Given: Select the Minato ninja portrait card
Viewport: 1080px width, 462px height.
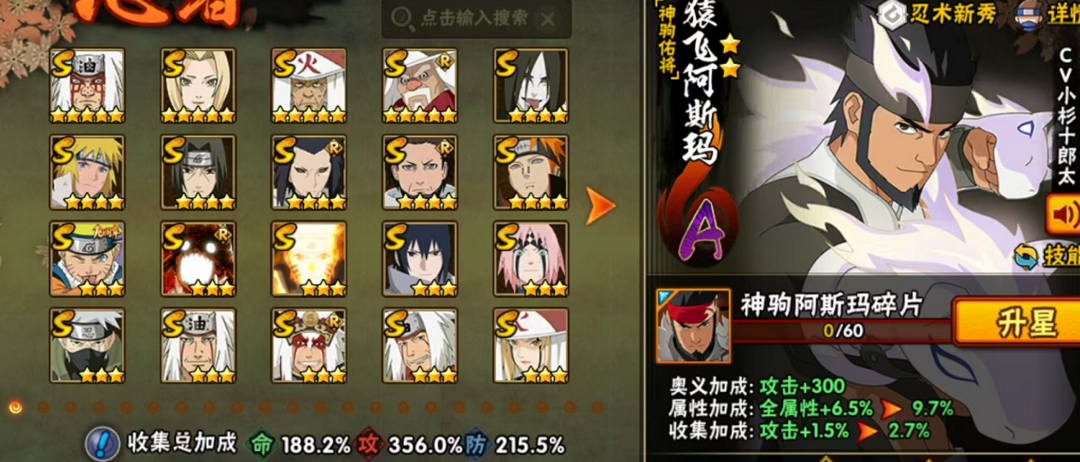Looking at the screenshot, I should (x=87, y=172).
